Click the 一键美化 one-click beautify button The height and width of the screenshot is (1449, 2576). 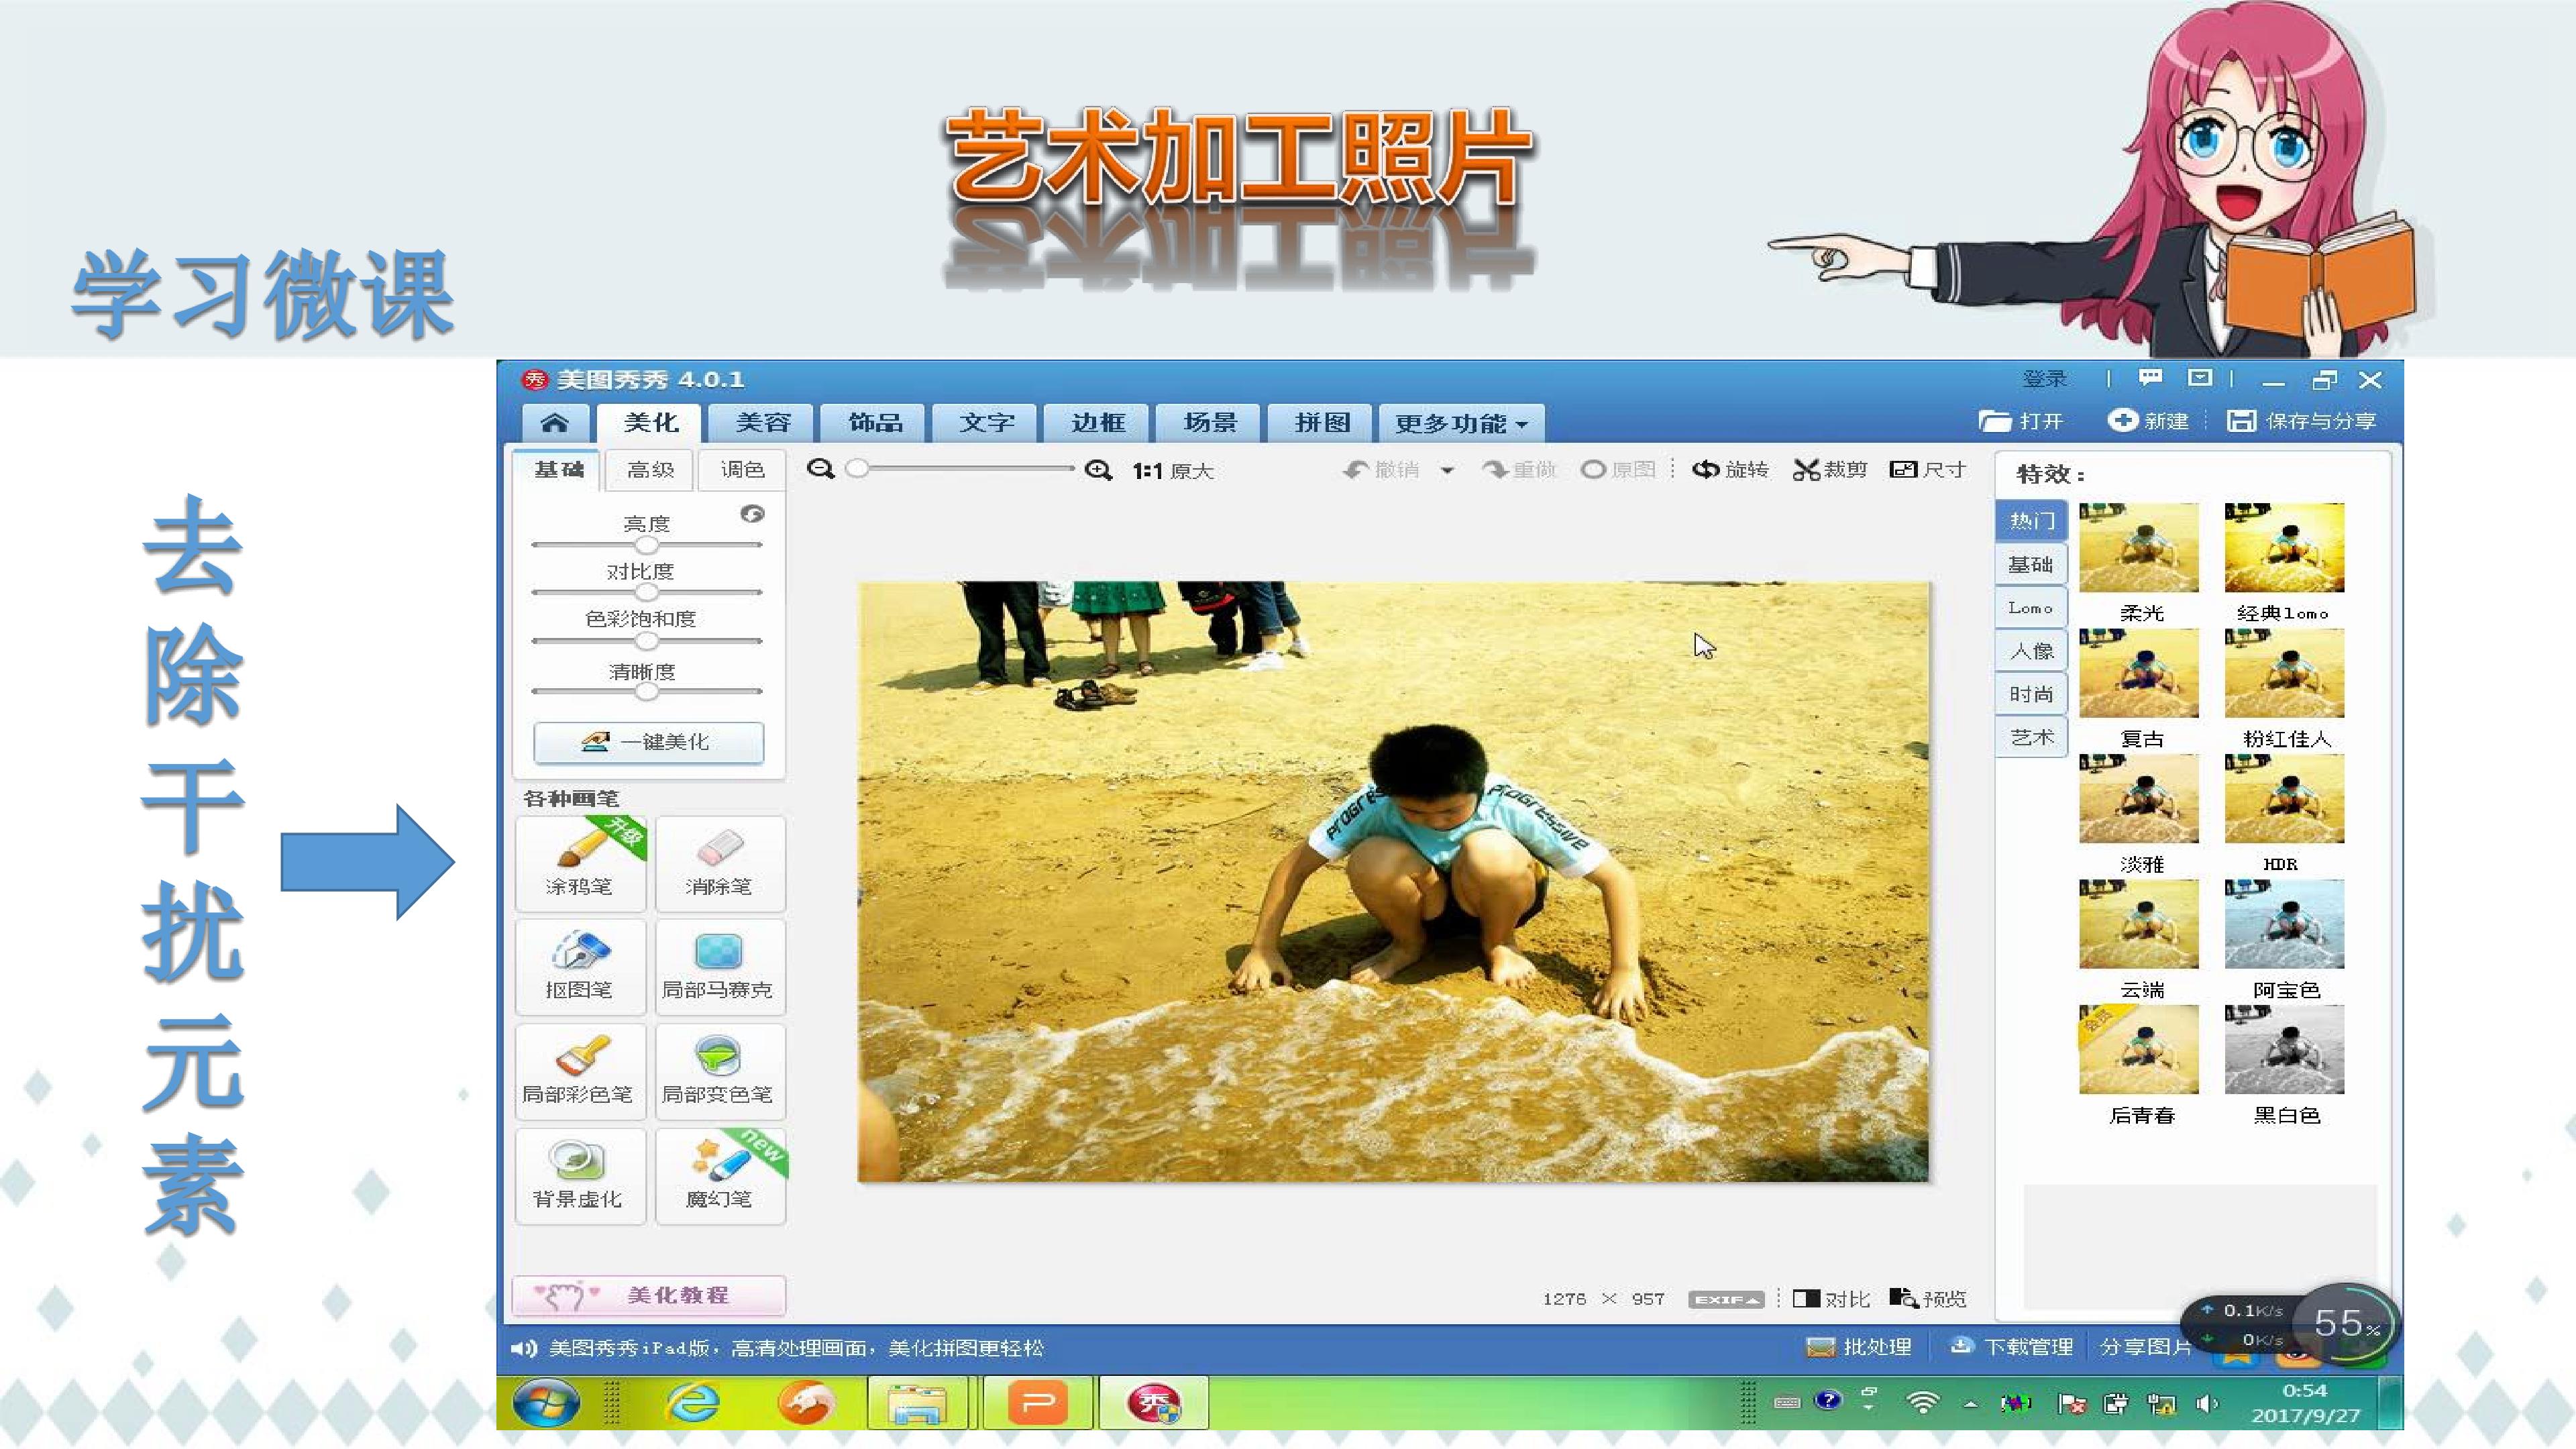click(649, 742)
